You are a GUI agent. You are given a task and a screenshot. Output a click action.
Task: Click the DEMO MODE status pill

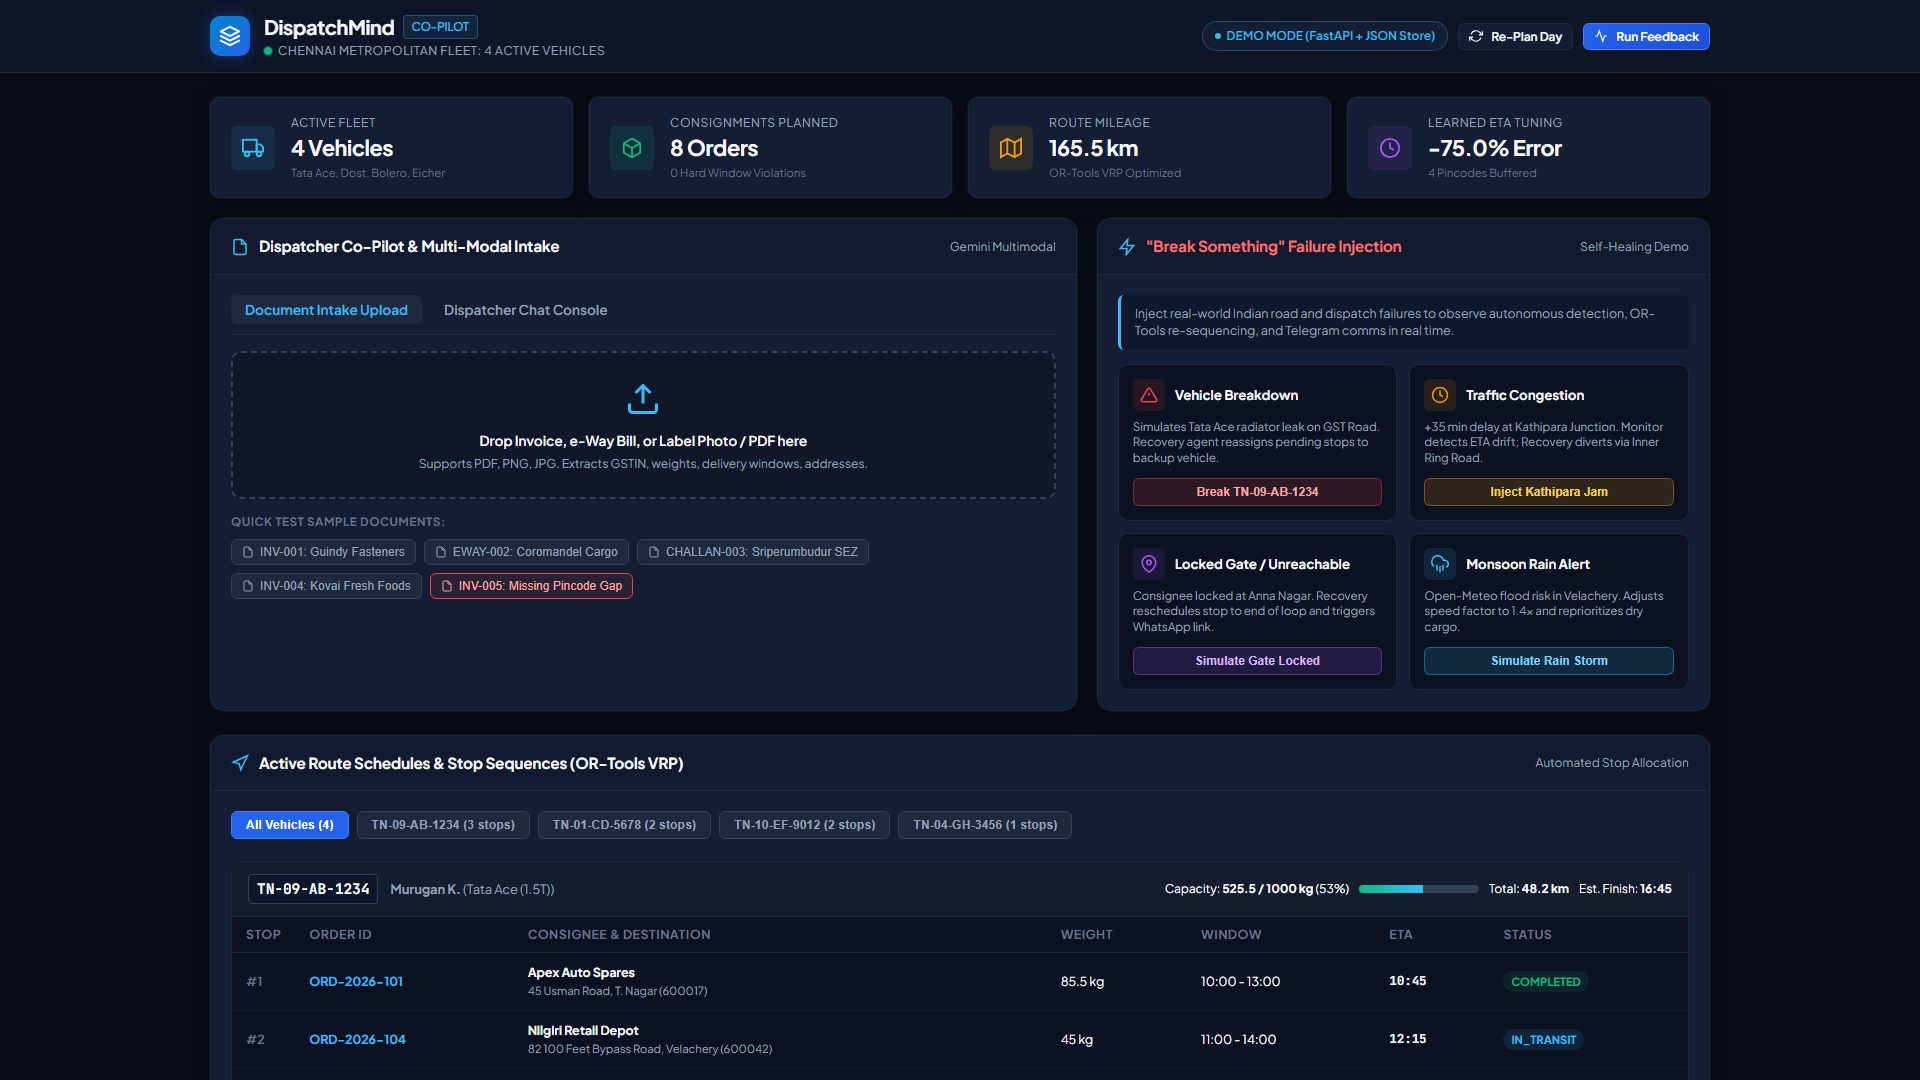point(1324,36)
